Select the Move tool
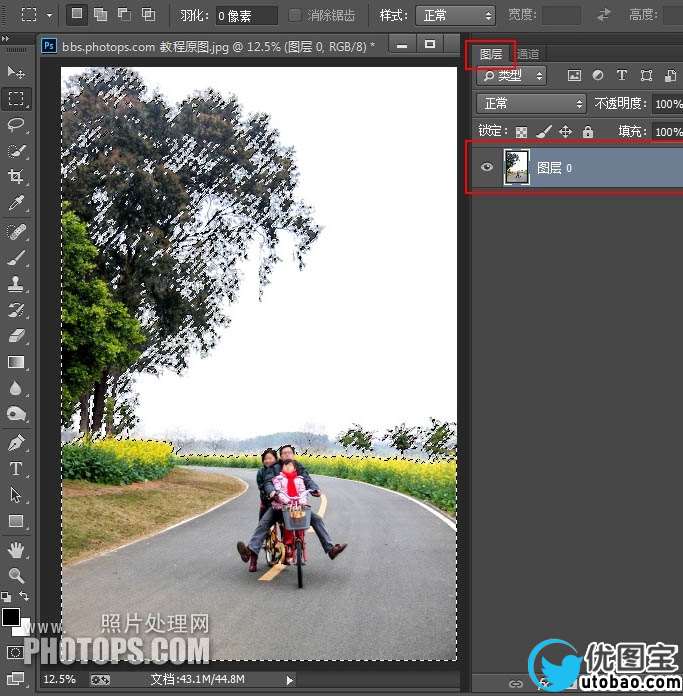This screenshot has width=683, height=696. pos(16,72)
